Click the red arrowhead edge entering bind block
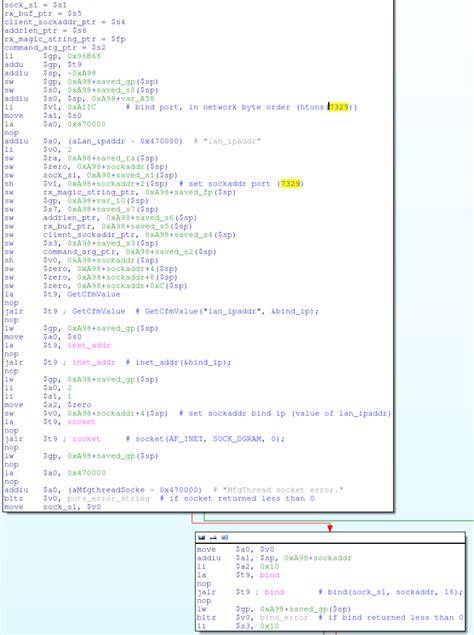The height and width of the screenshot is (635, 474). [x=330, y=528]
